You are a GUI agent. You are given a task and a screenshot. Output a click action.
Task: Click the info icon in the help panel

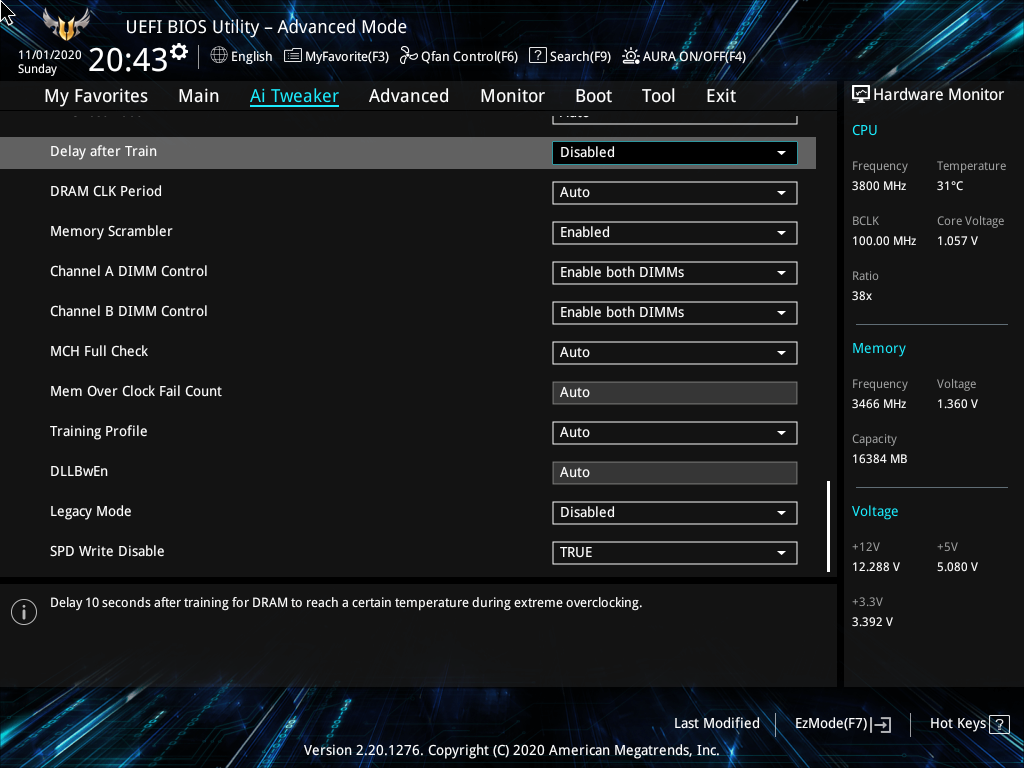[x=23, y=612]
